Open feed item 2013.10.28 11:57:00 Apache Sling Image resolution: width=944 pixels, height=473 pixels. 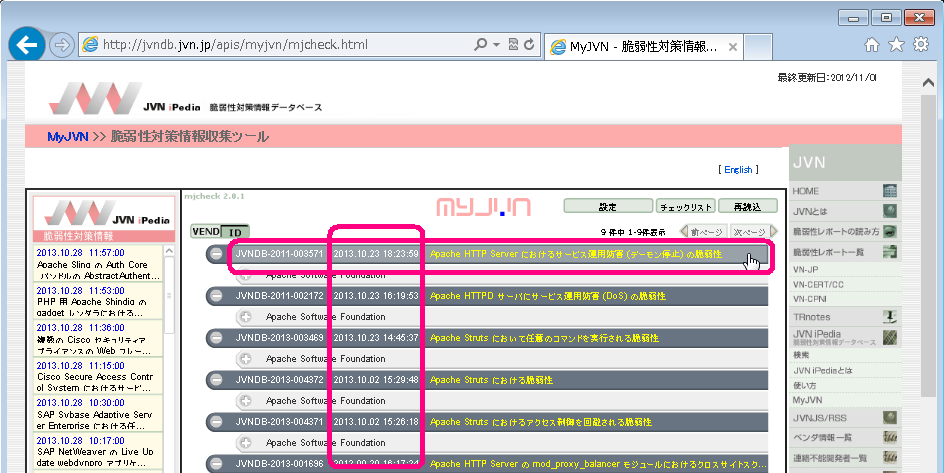coord(98,264)
